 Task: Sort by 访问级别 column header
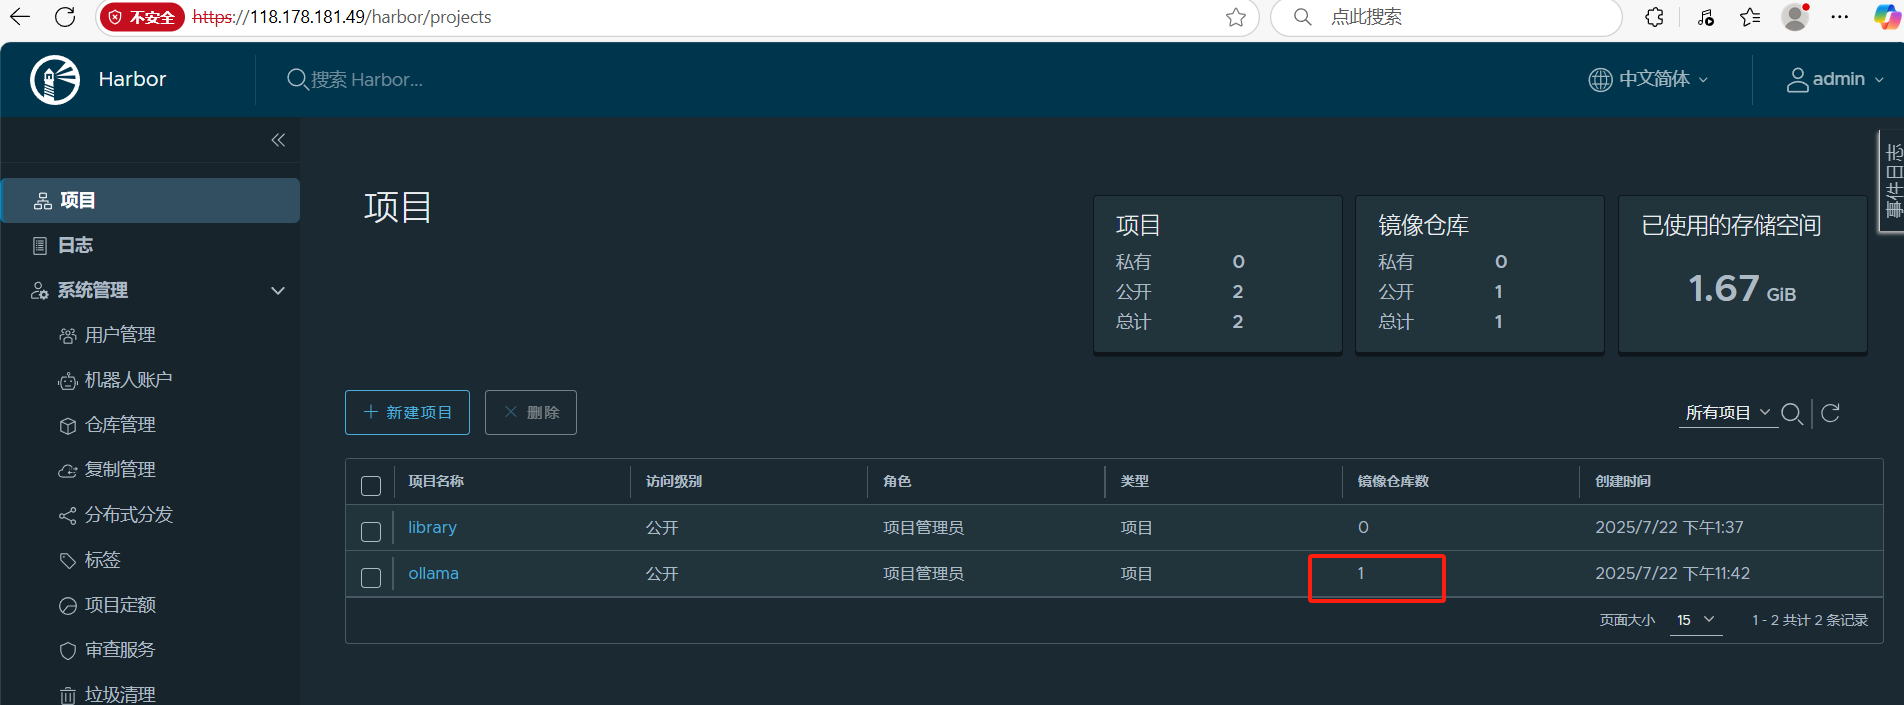(674, 481)
